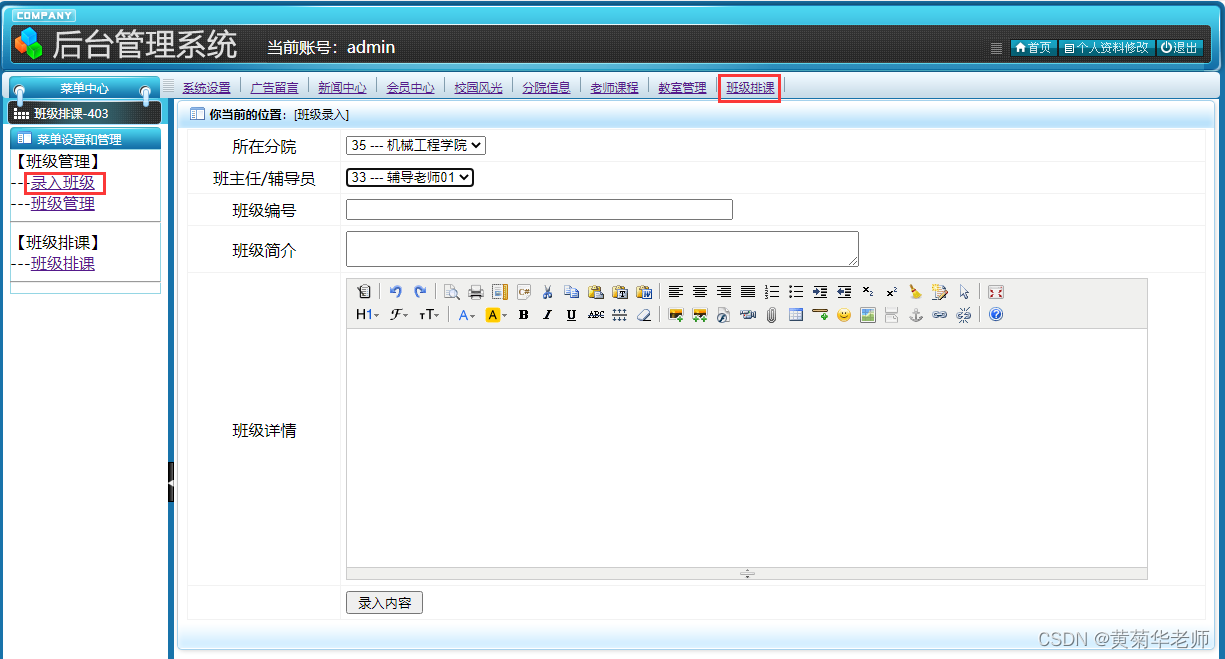Insert an image into the editor
Viewport: 1225px width, 659px height.
pyautogui.click(x=676, y=315)
